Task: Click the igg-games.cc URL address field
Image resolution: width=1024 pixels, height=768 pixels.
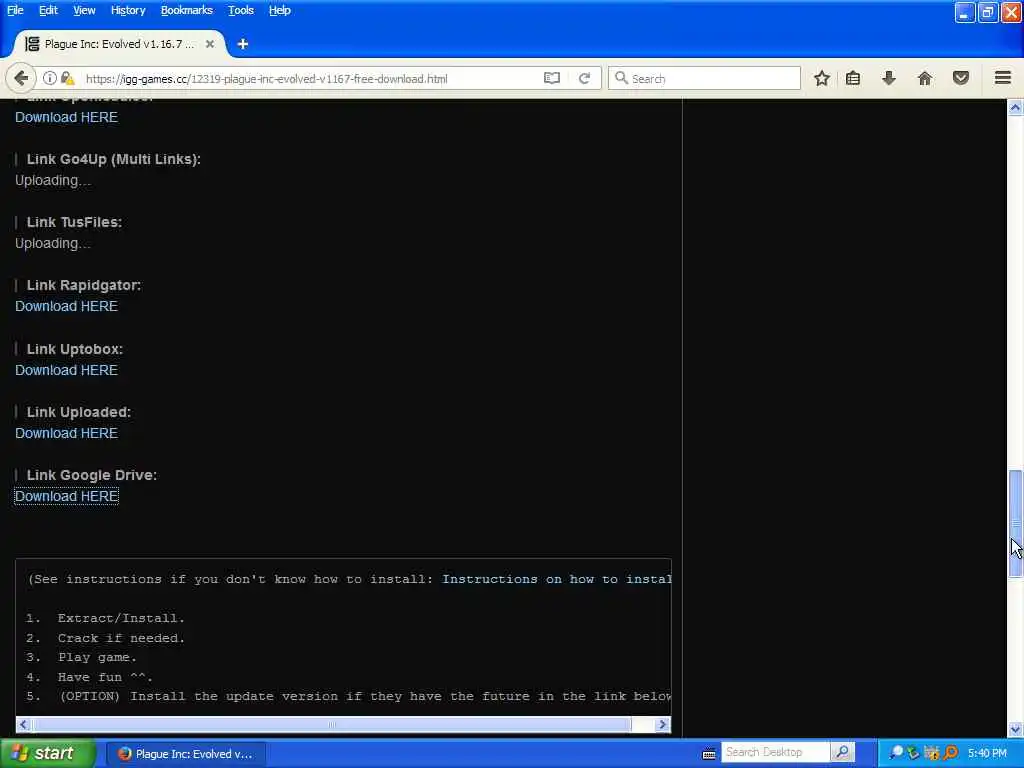Action: 310,78
